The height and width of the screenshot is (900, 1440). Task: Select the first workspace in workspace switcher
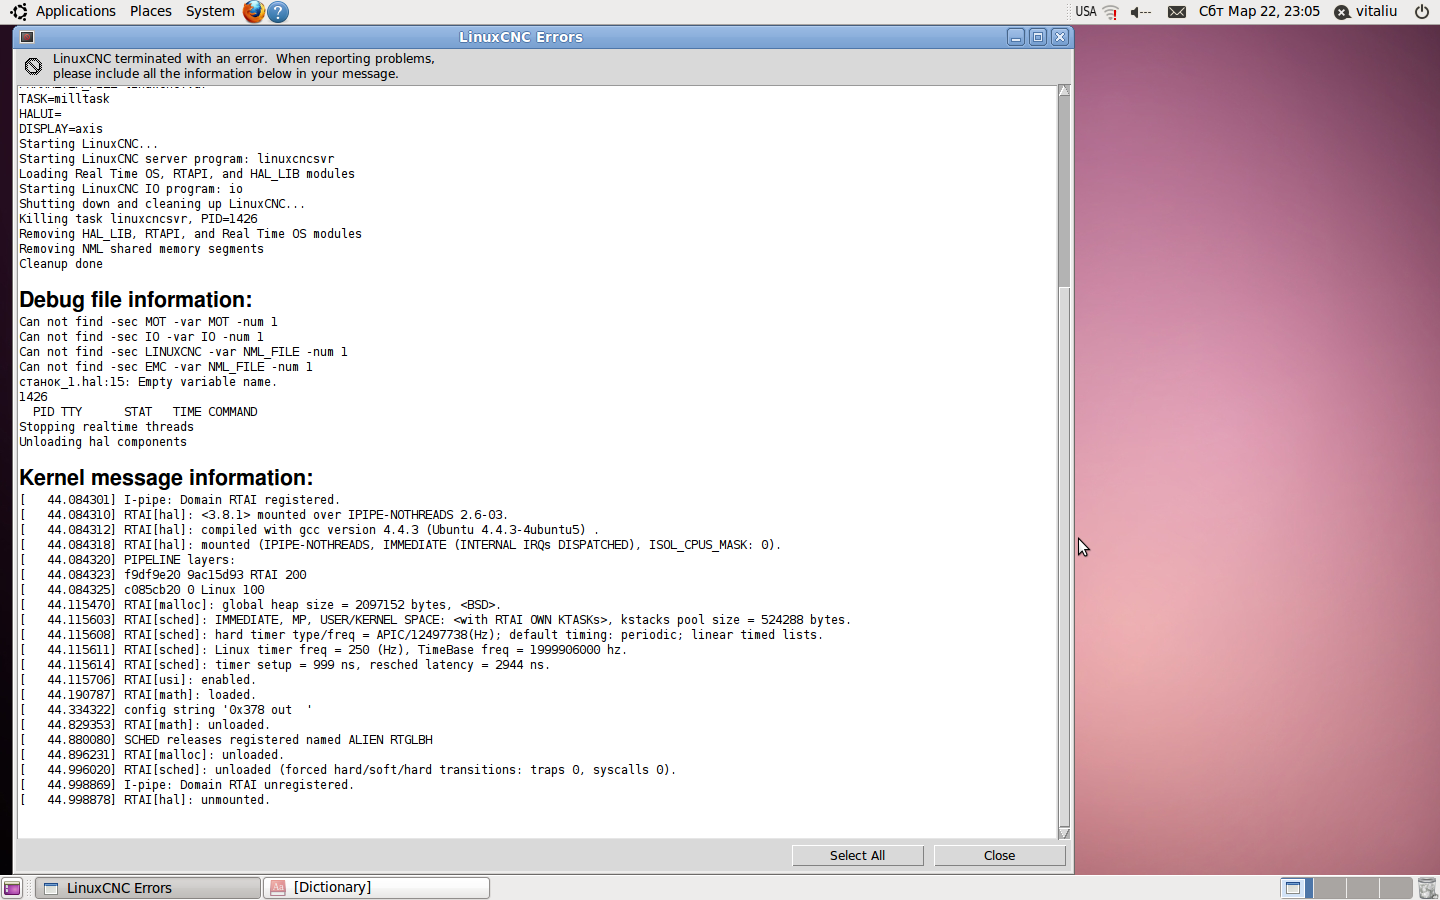pyautogui.click(x=1297, y=888)
